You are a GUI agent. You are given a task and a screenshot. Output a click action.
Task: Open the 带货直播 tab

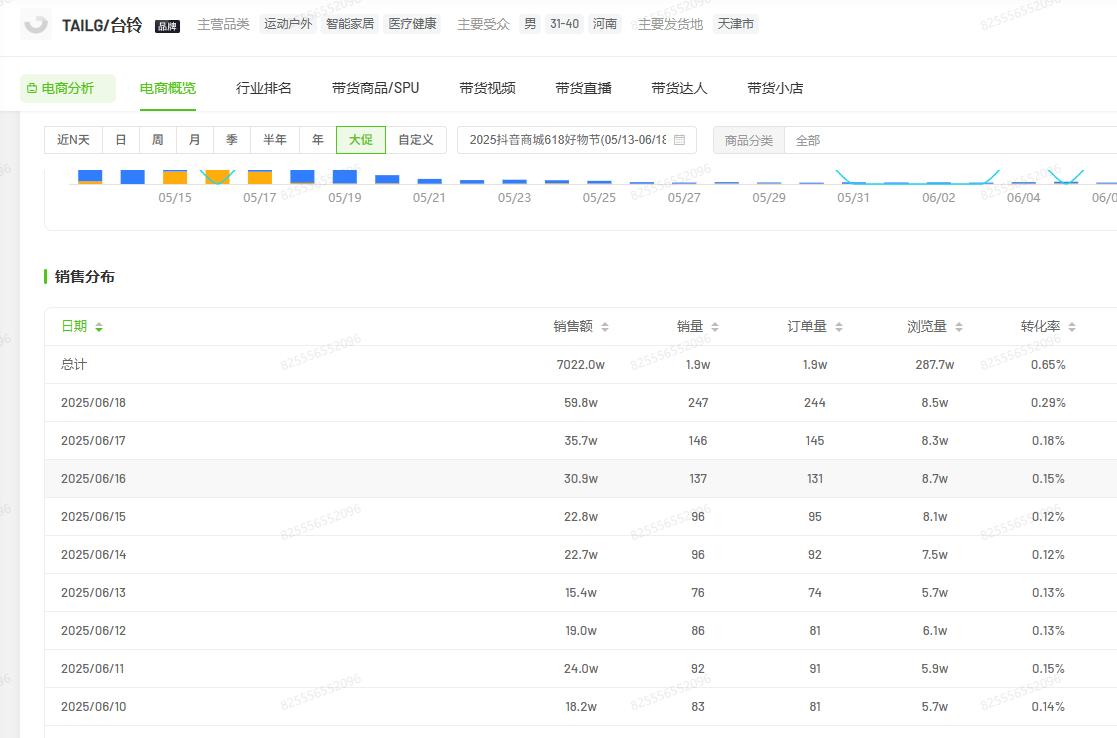pyautogui.click(x=583, y=88)
